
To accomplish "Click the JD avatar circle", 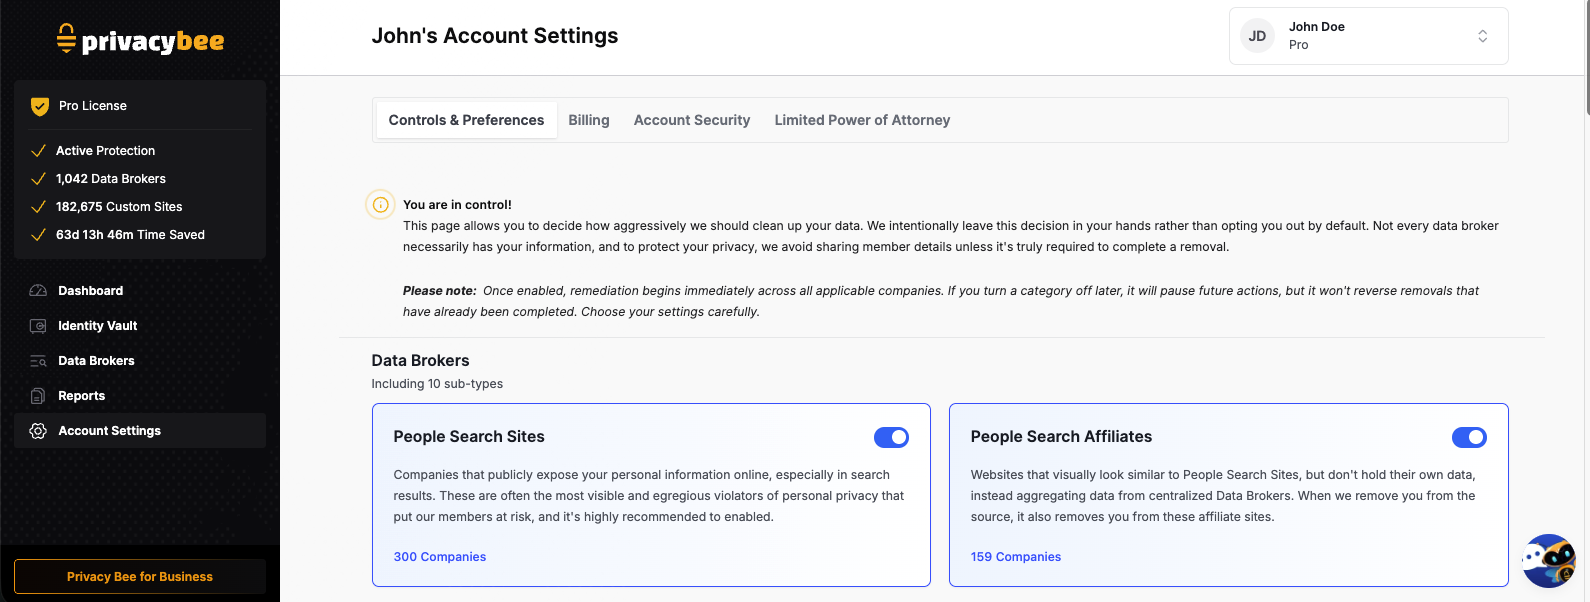I will pyautogui.click(x=1258, y=36).
